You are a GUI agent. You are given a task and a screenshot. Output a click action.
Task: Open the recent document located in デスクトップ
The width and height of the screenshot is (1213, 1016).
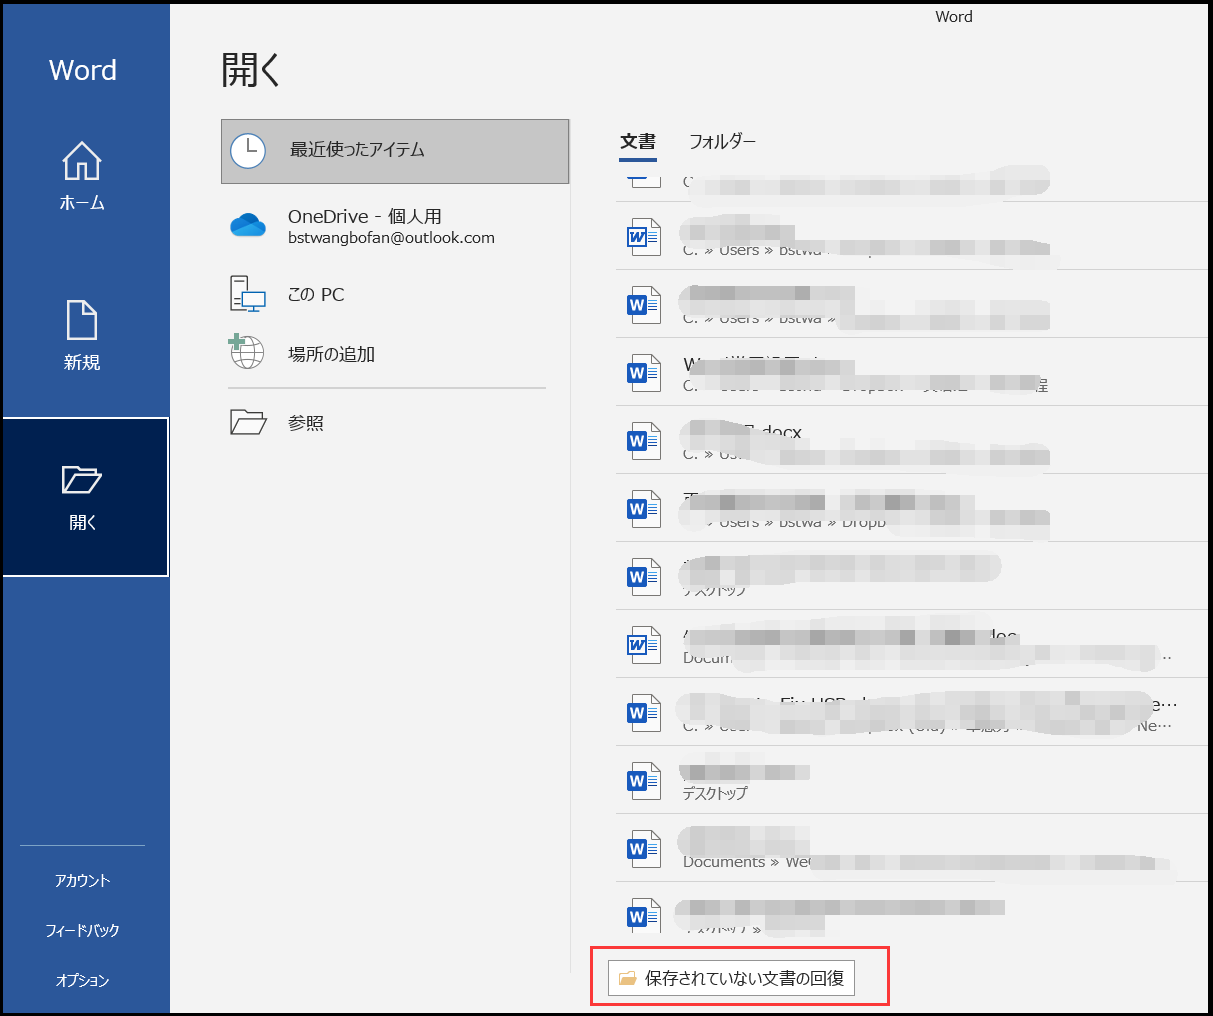pyautogui.click(x=745, y=781)
